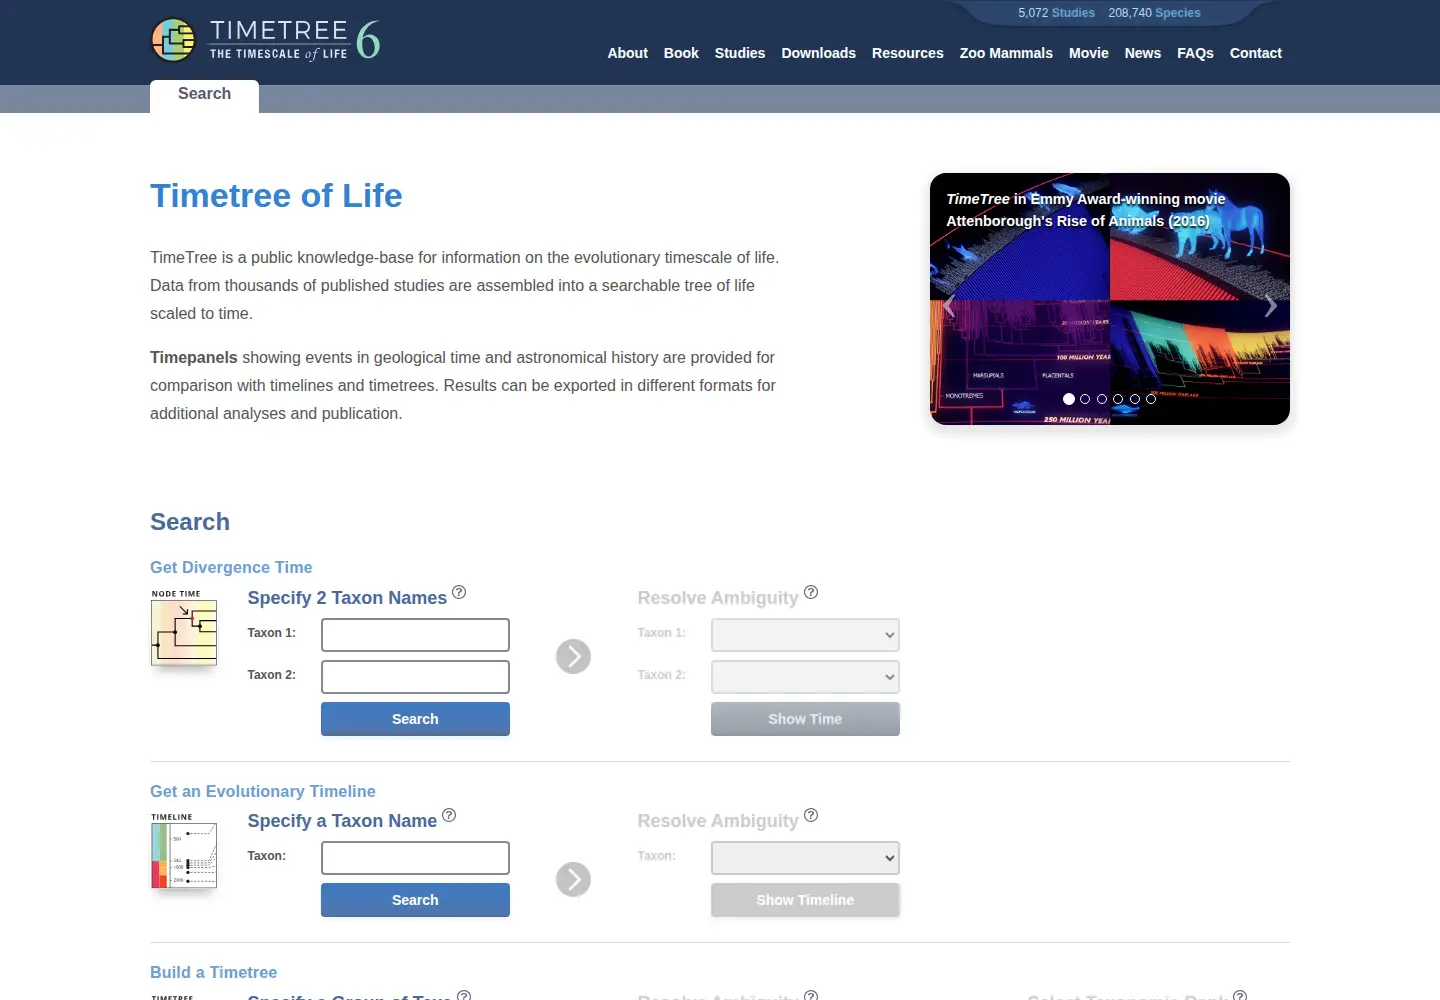The image size is (1440, 1000).
Task: Open the Movie menu item
Action: 1088,53
